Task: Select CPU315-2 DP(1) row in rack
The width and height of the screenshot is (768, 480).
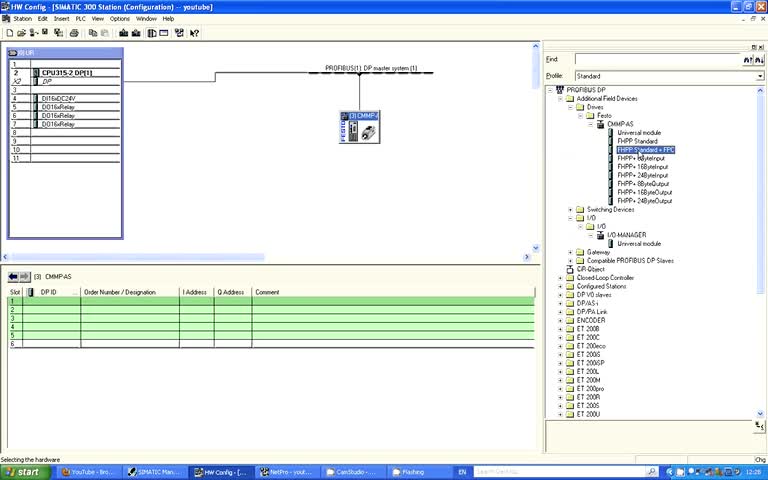Action: click(65, 72)
